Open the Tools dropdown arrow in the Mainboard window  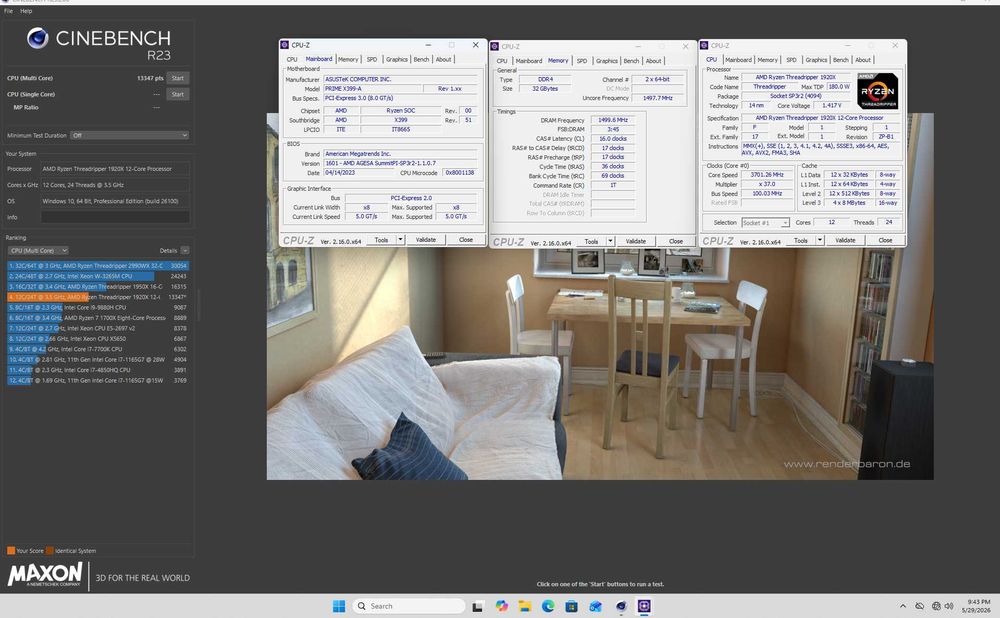click(401, 240)
